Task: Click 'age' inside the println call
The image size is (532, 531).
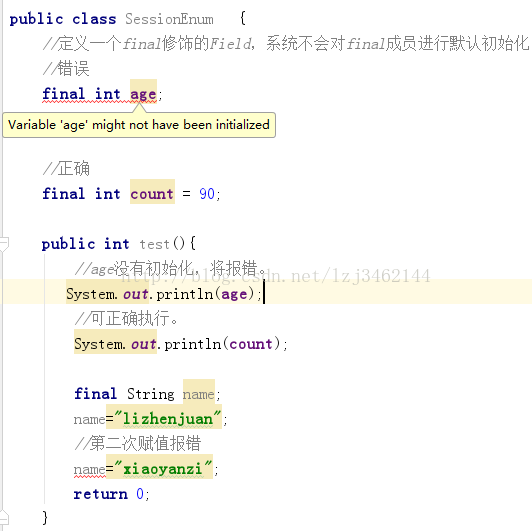Action: click(x=234, y=294)
